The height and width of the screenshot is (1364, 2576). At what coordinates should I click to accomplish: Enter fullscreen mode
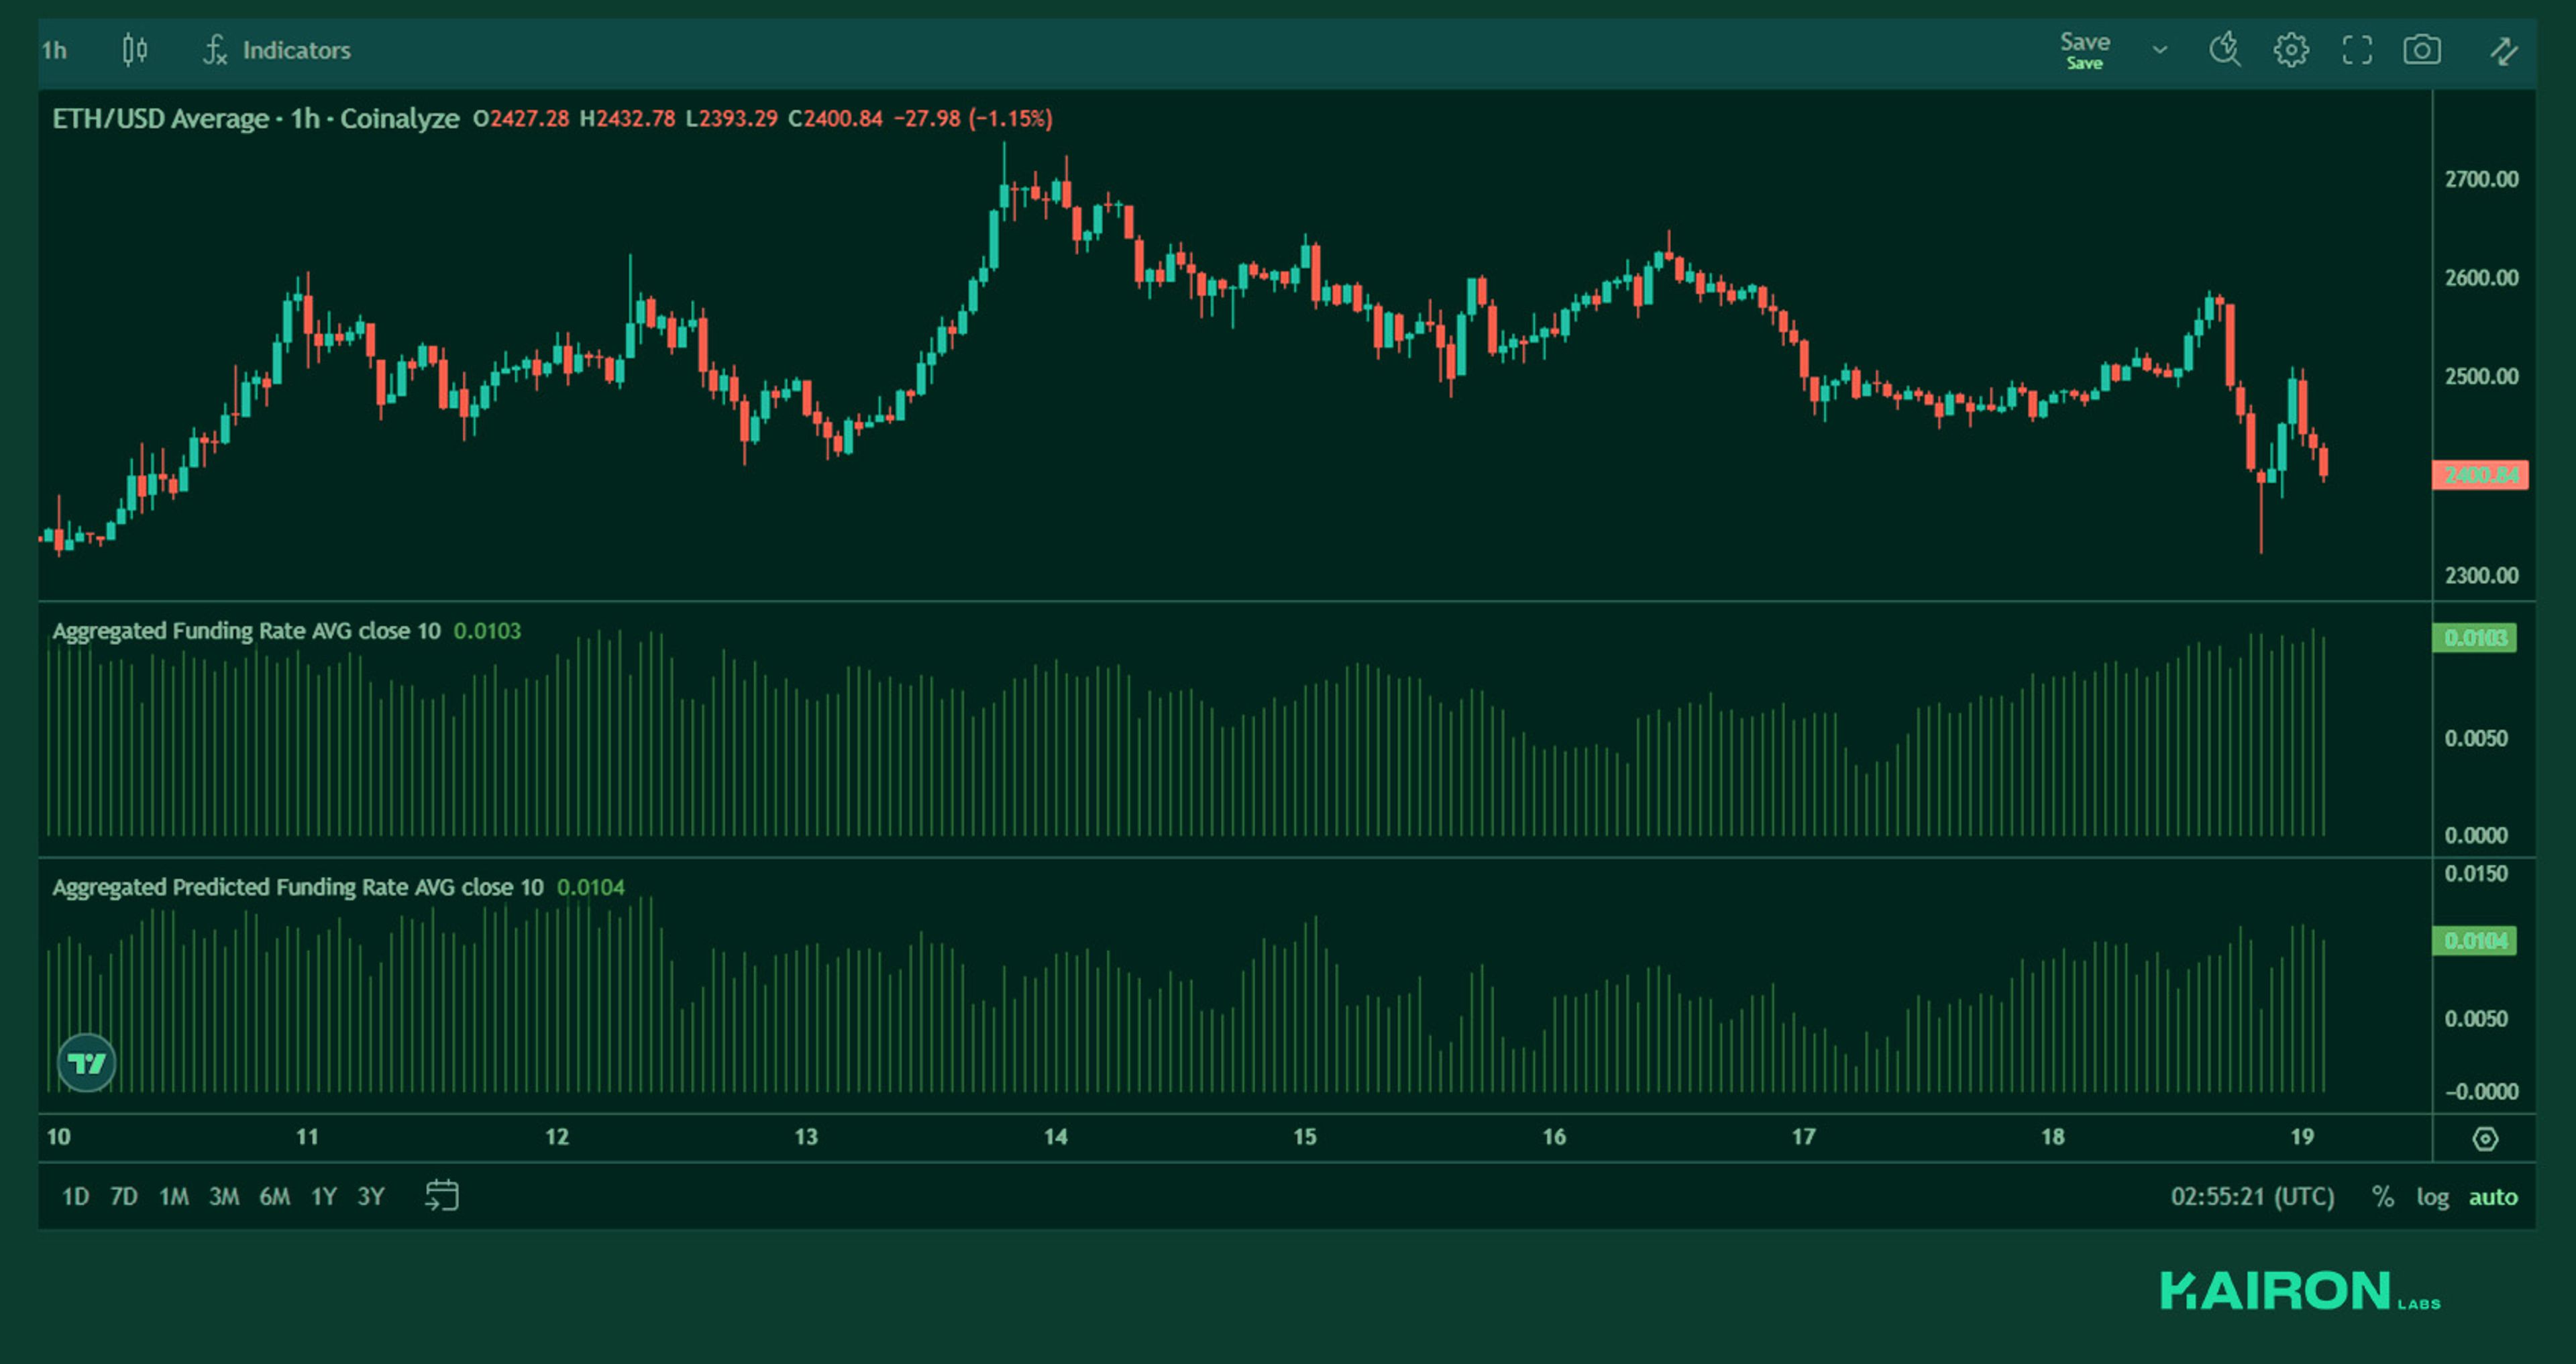coord(2357,50)
